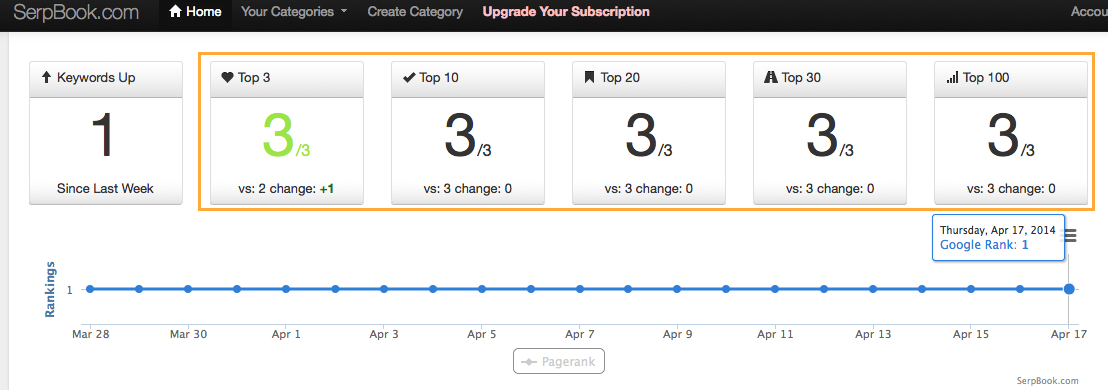This screenshot has height=390, width=1108.
Task: Go to the Home tab
Action: point(195,12)
